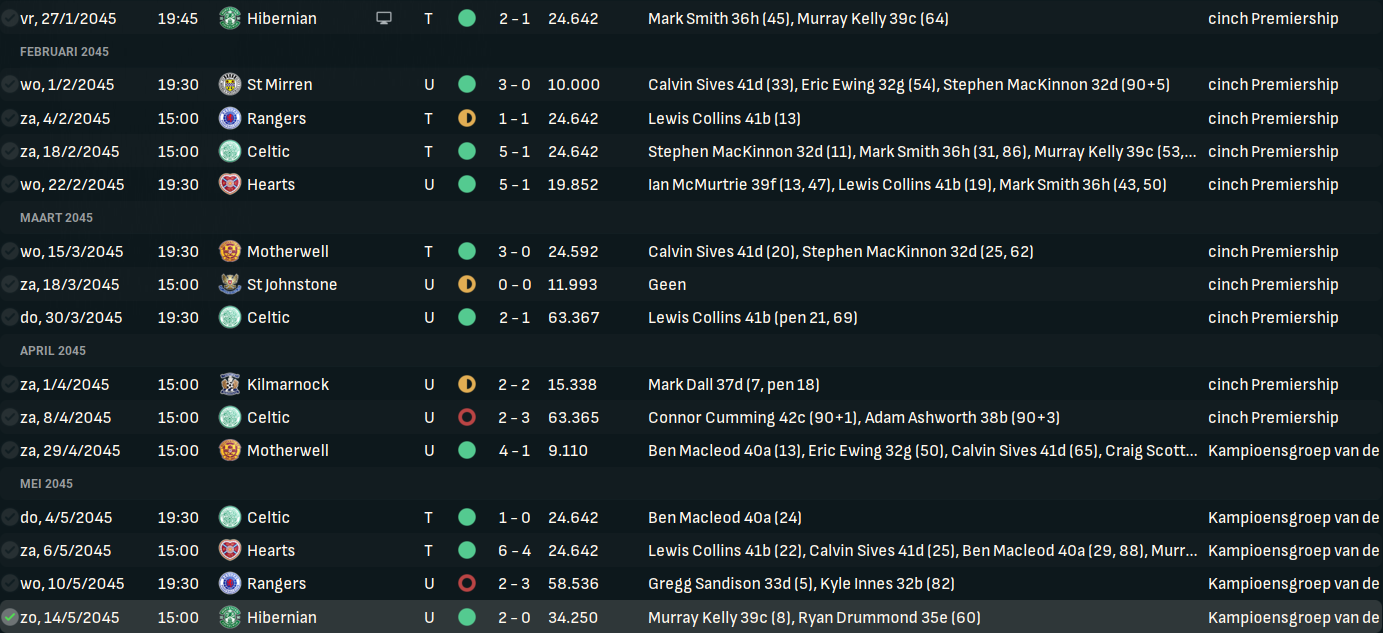The height and width of the screenshot is (633, 1383).
Task: Click the red loss indicator on the 10/5/2045 Rangers row
Action: [466, 583]
